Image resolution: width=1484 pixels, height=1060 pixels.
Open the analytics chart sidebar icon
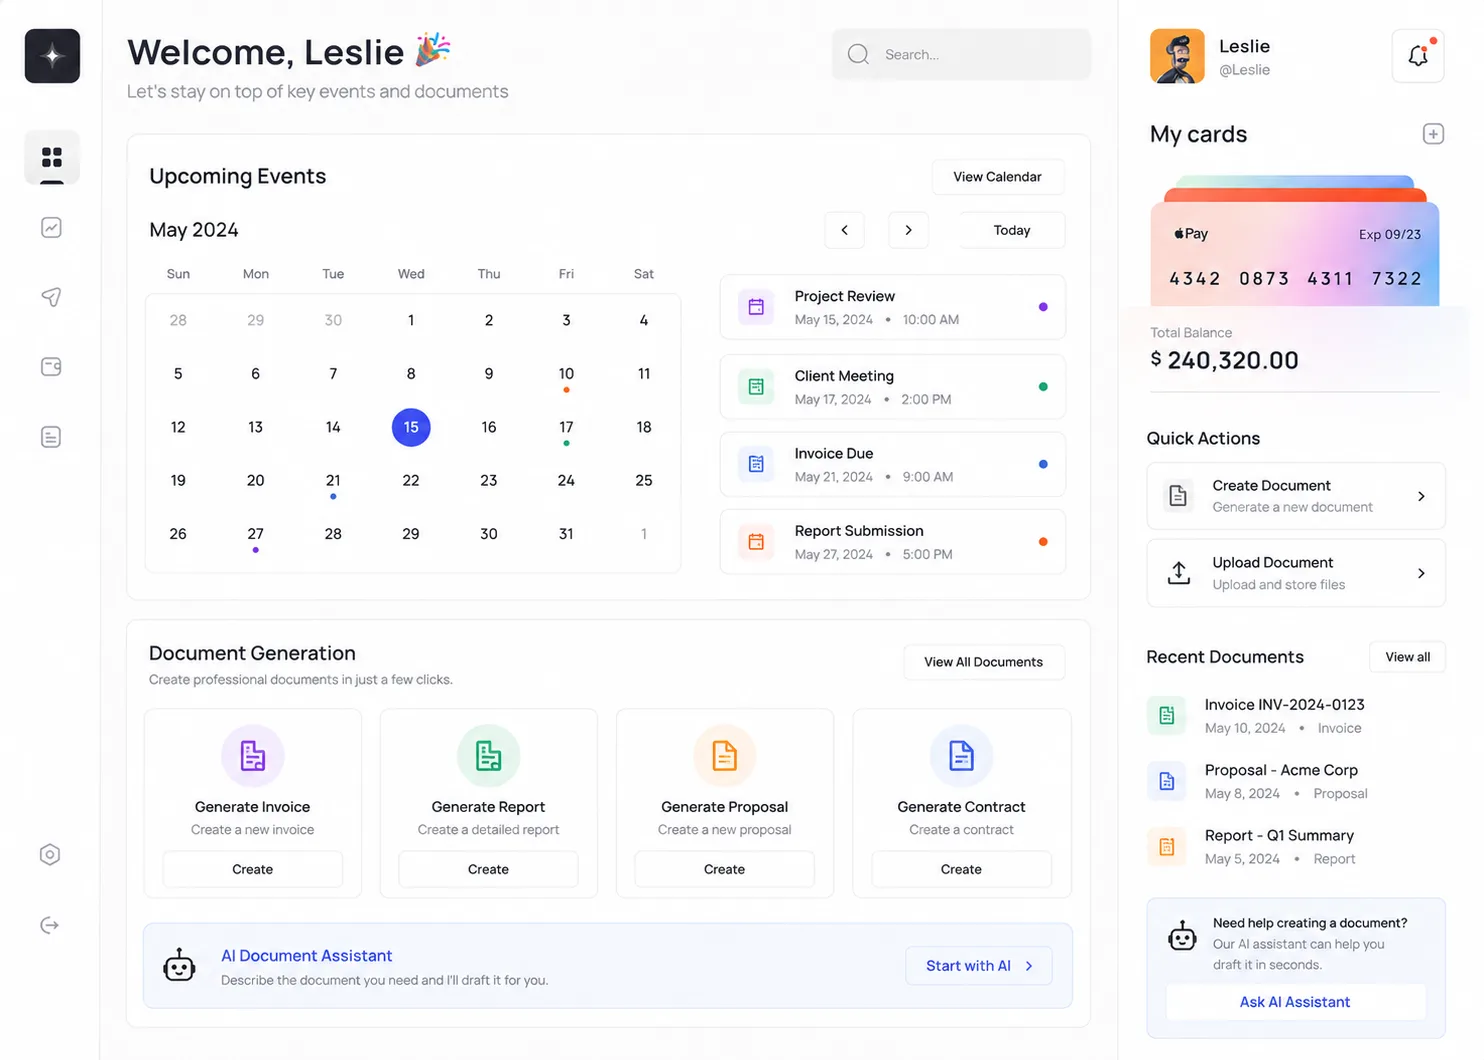[52, 228]
